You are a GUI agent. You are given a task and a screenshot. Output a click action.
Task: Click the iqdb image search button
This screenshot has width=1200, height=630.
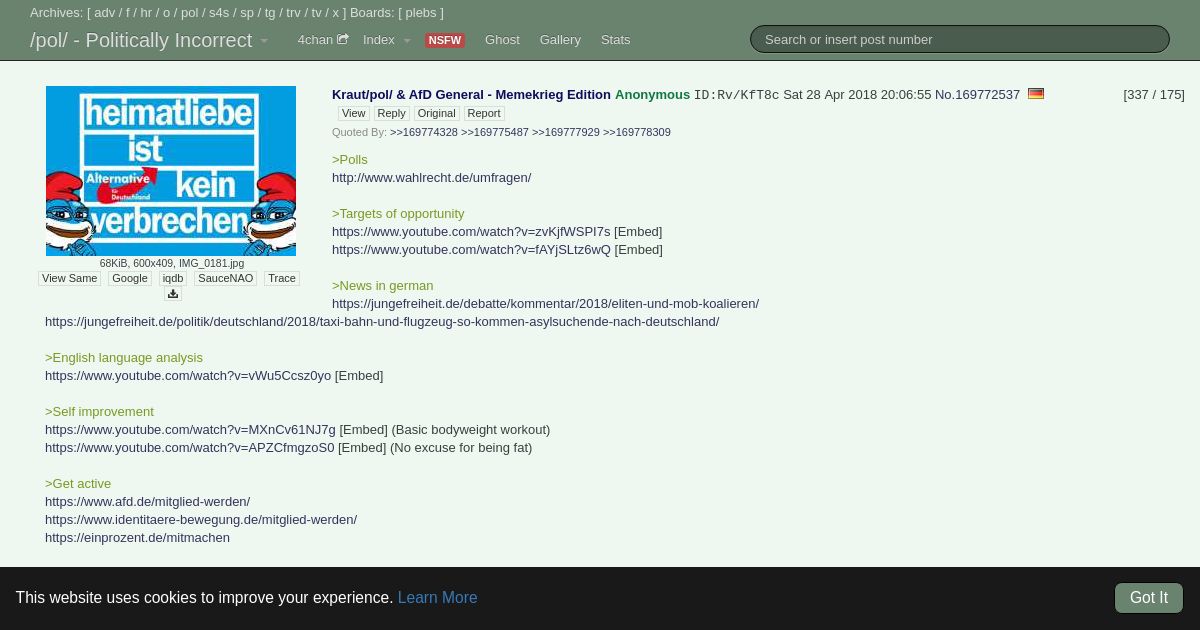point(173,278)
